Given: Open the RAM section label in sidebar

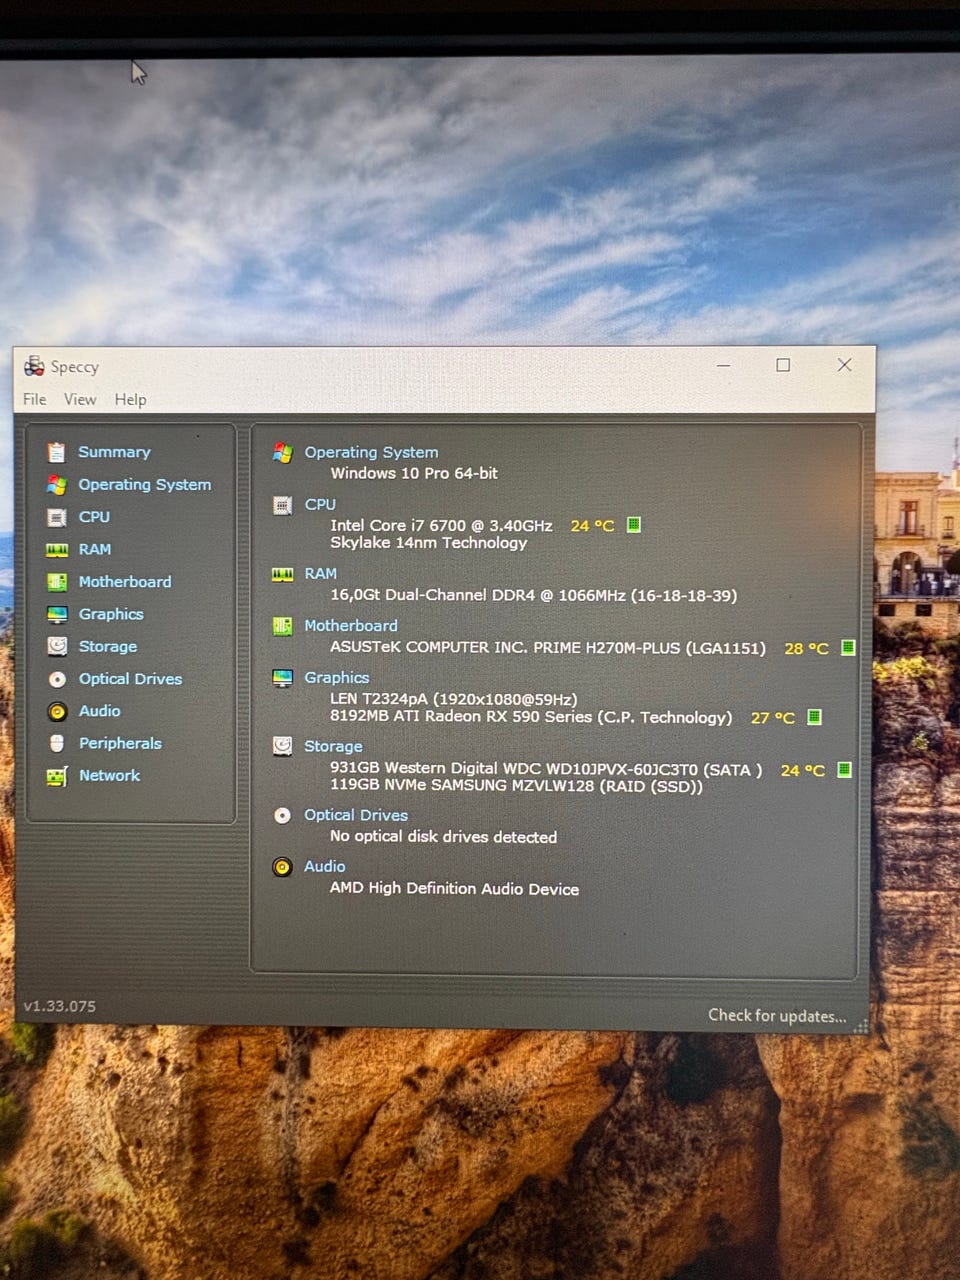Looking at the screenshot, I should (x=95, y=549).
